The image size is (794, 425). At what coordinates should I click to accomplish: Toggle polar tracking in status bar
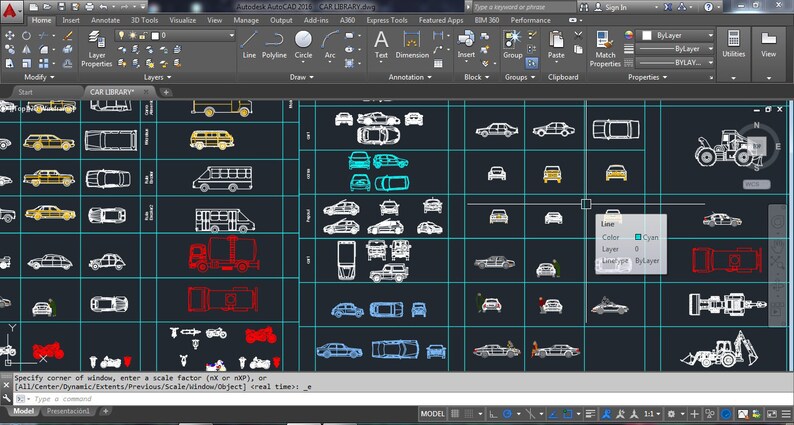[x=507, y=414]
